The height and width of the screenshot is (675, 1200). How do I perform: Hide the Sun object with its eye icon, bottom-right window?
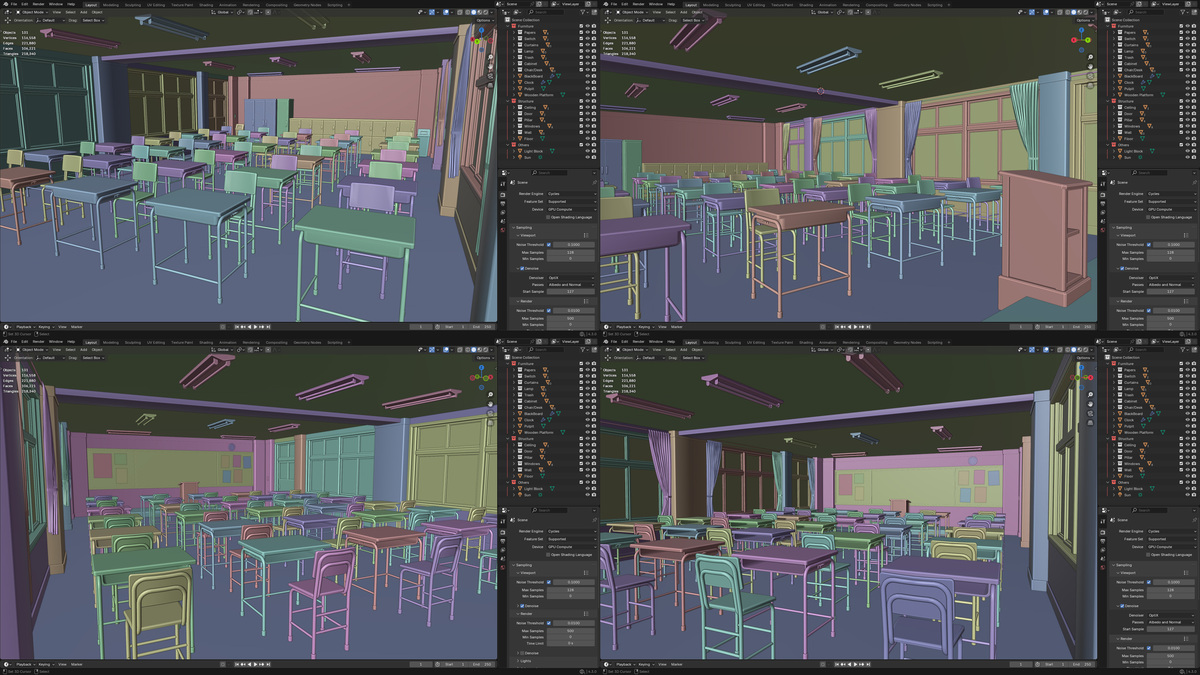pyautogui.click(x=1188, y=495)
